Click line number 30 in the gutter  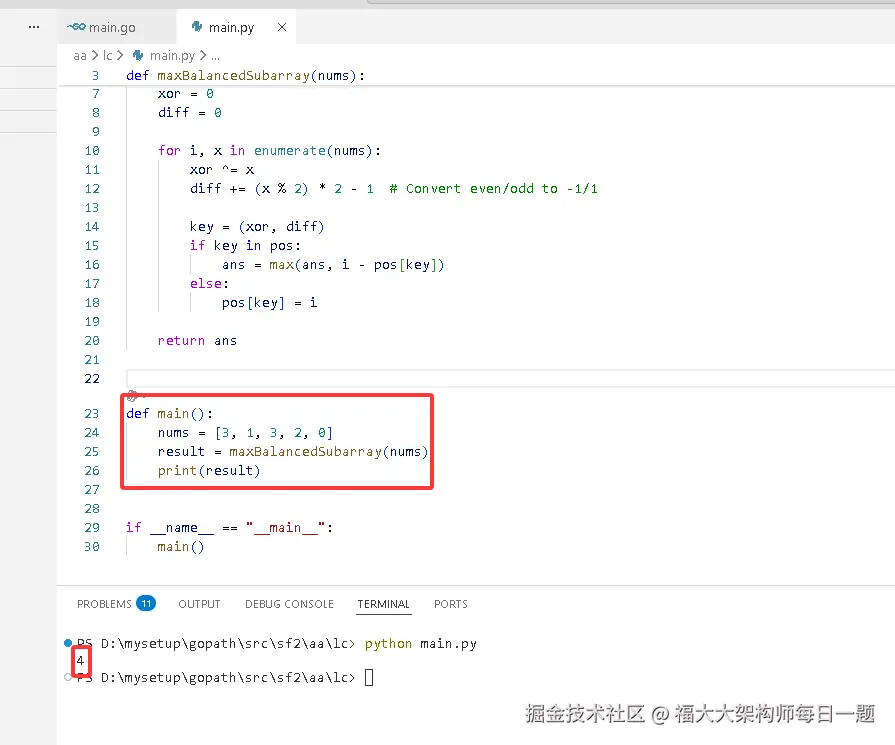tap(92, 546)
